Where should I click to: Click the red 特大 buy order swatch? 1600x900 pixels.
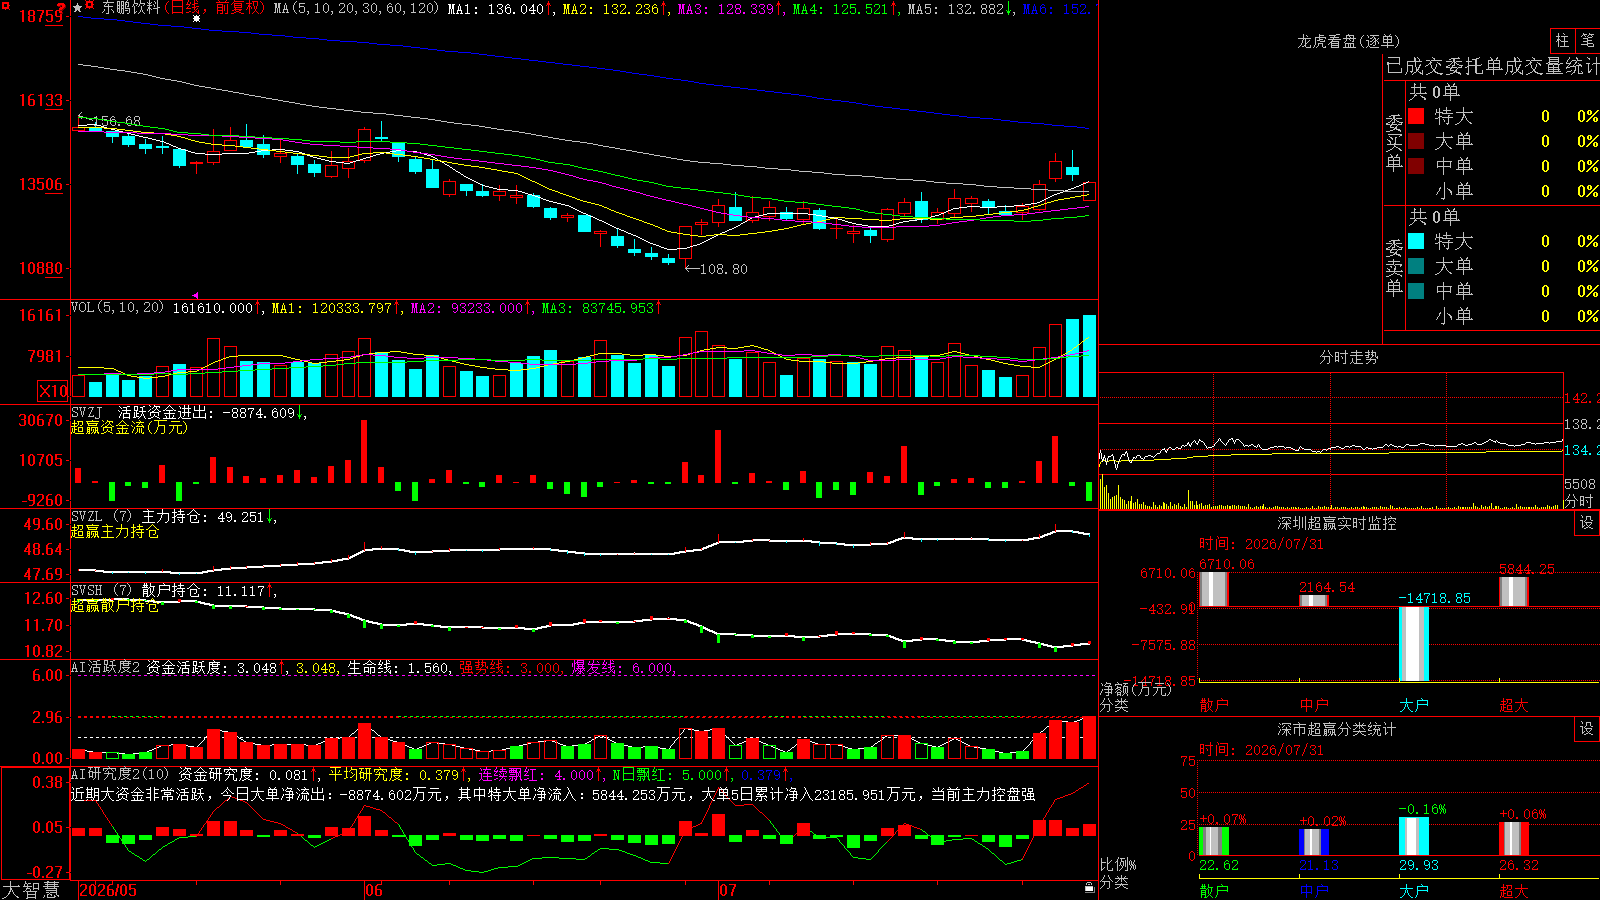point(1416,116)
